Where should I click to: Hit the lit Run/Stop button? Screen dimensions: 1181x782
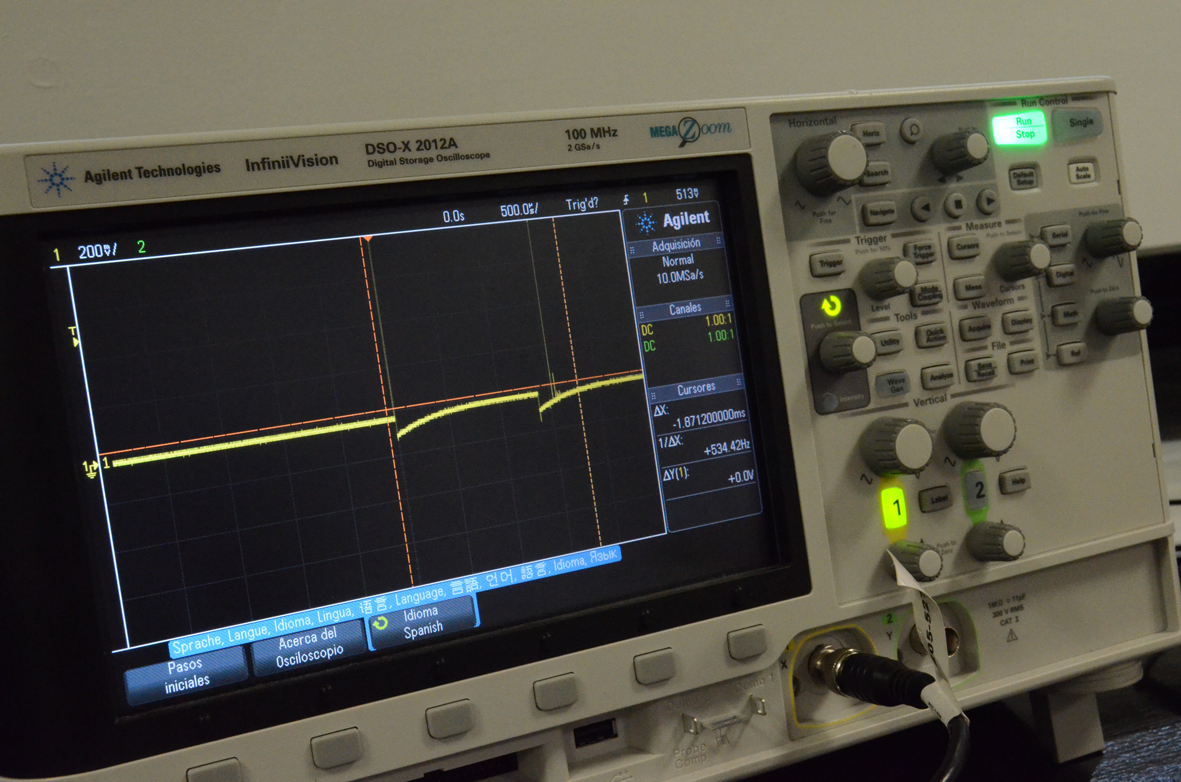(x=1019, y=127)
